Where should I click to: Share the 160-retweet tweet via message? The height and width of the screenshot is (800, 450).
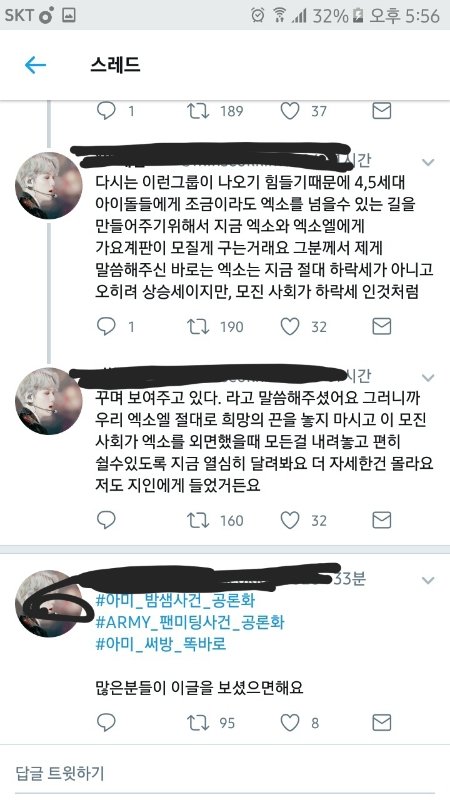[x=382, y=520]
